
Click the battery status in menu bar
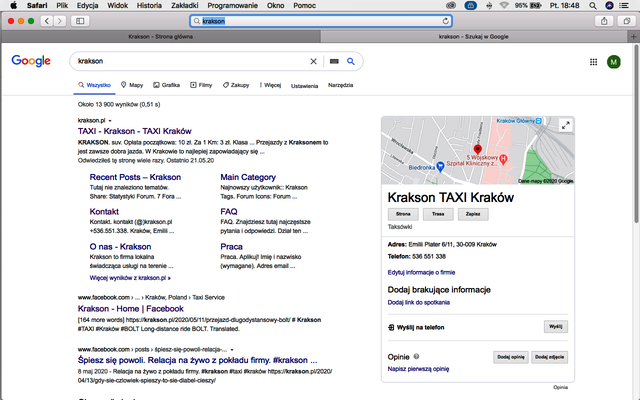(x=527, y=5)
